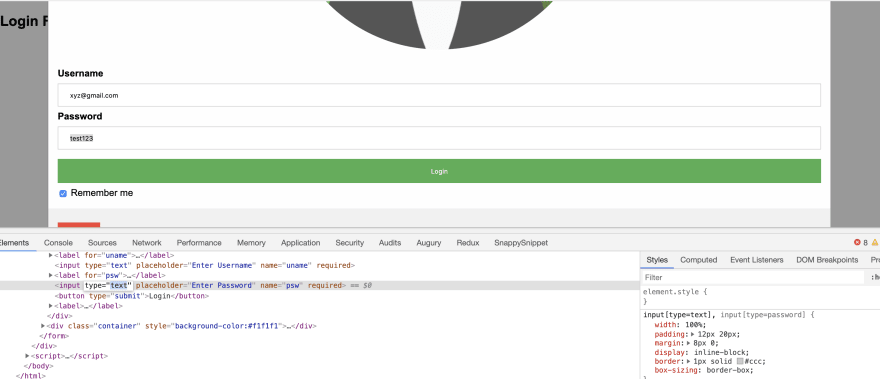Click the red button below Remember me
Screen dimensions: 880x379
(79, 225)
